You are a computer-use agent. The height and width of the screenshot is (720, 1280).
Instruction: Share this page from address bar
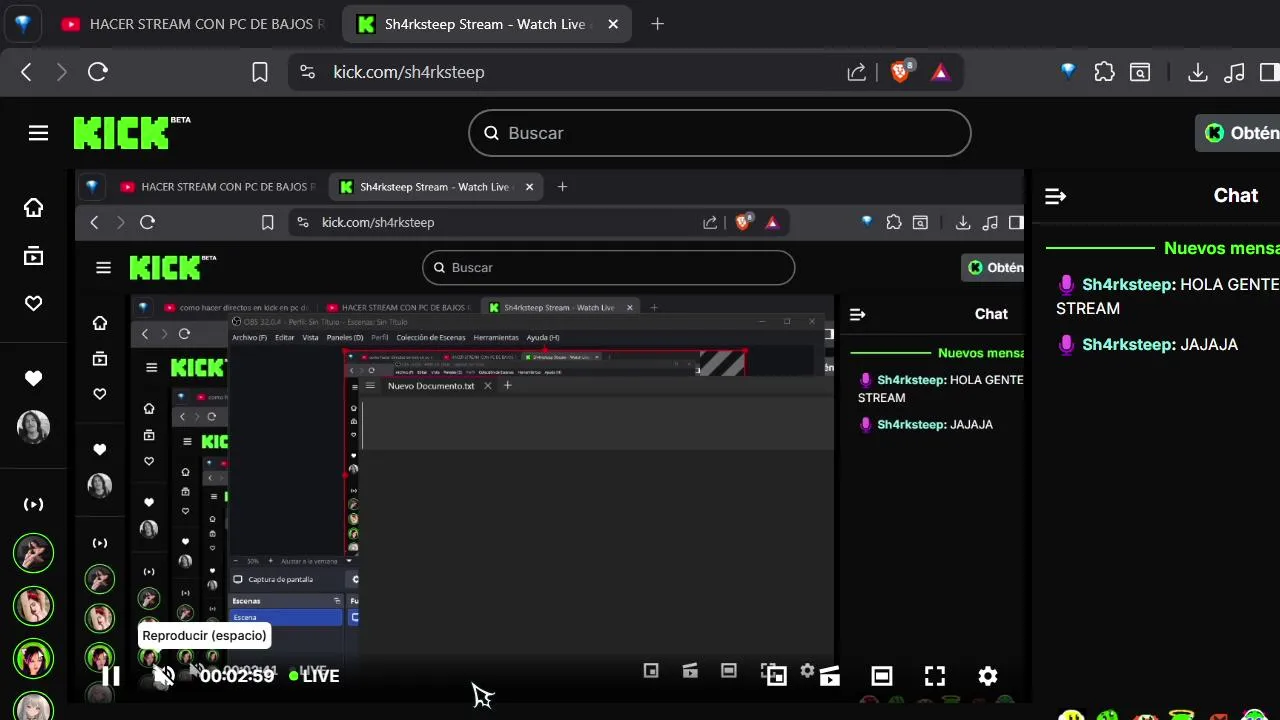pos(857,72)
